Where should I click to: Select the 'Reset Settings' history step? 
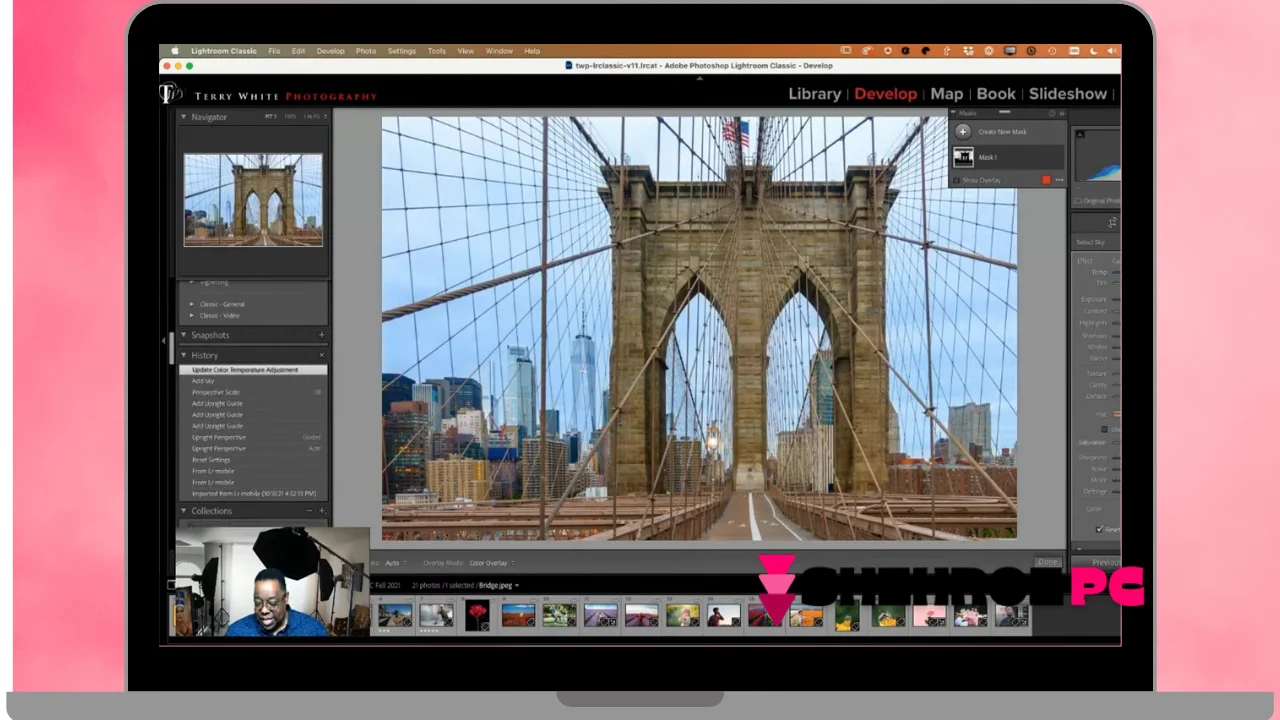click(253, 460)
